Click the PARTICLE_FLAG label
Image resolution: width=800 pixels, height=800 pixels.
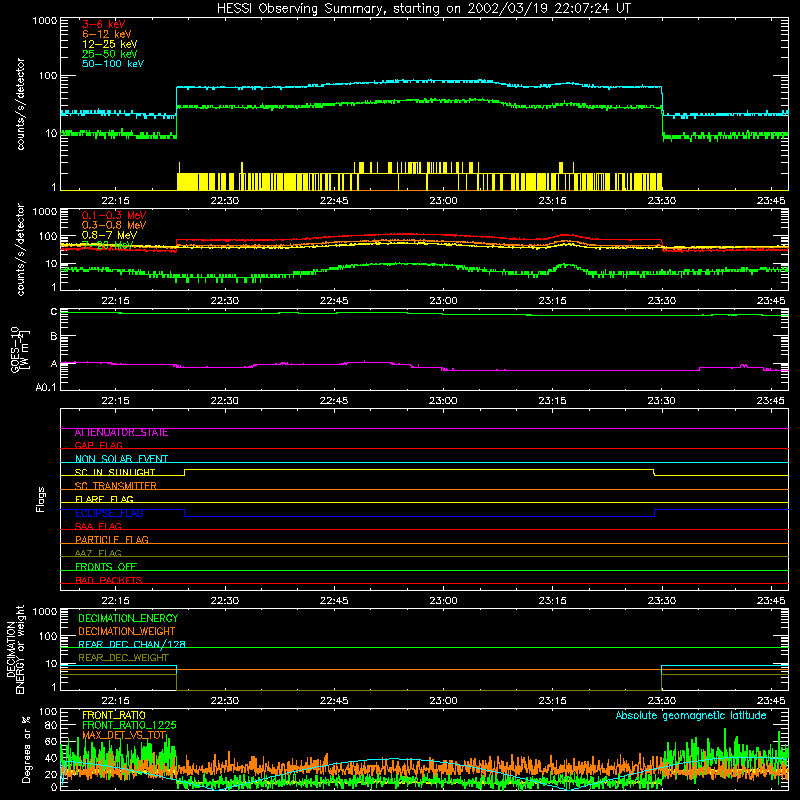[112, 540]
